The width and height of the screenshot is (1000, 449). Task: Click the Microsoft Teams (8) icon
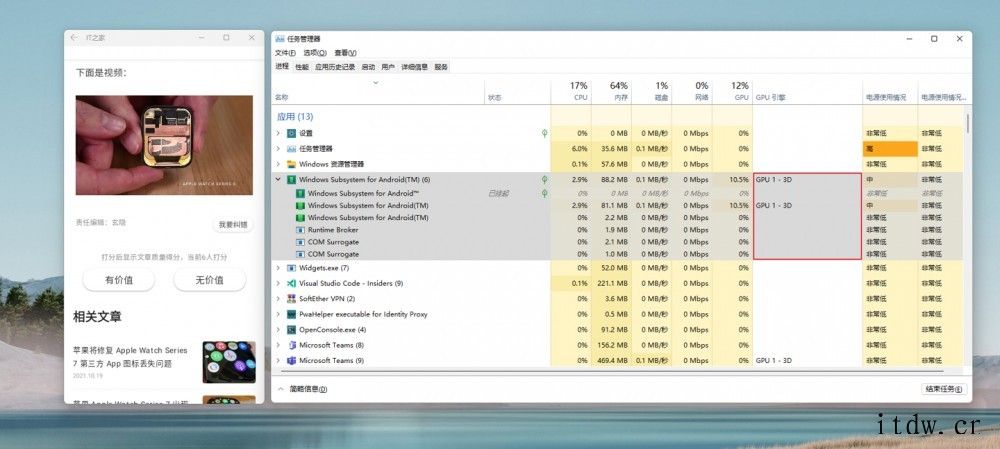pyautogui.click(x=291, y=345)
